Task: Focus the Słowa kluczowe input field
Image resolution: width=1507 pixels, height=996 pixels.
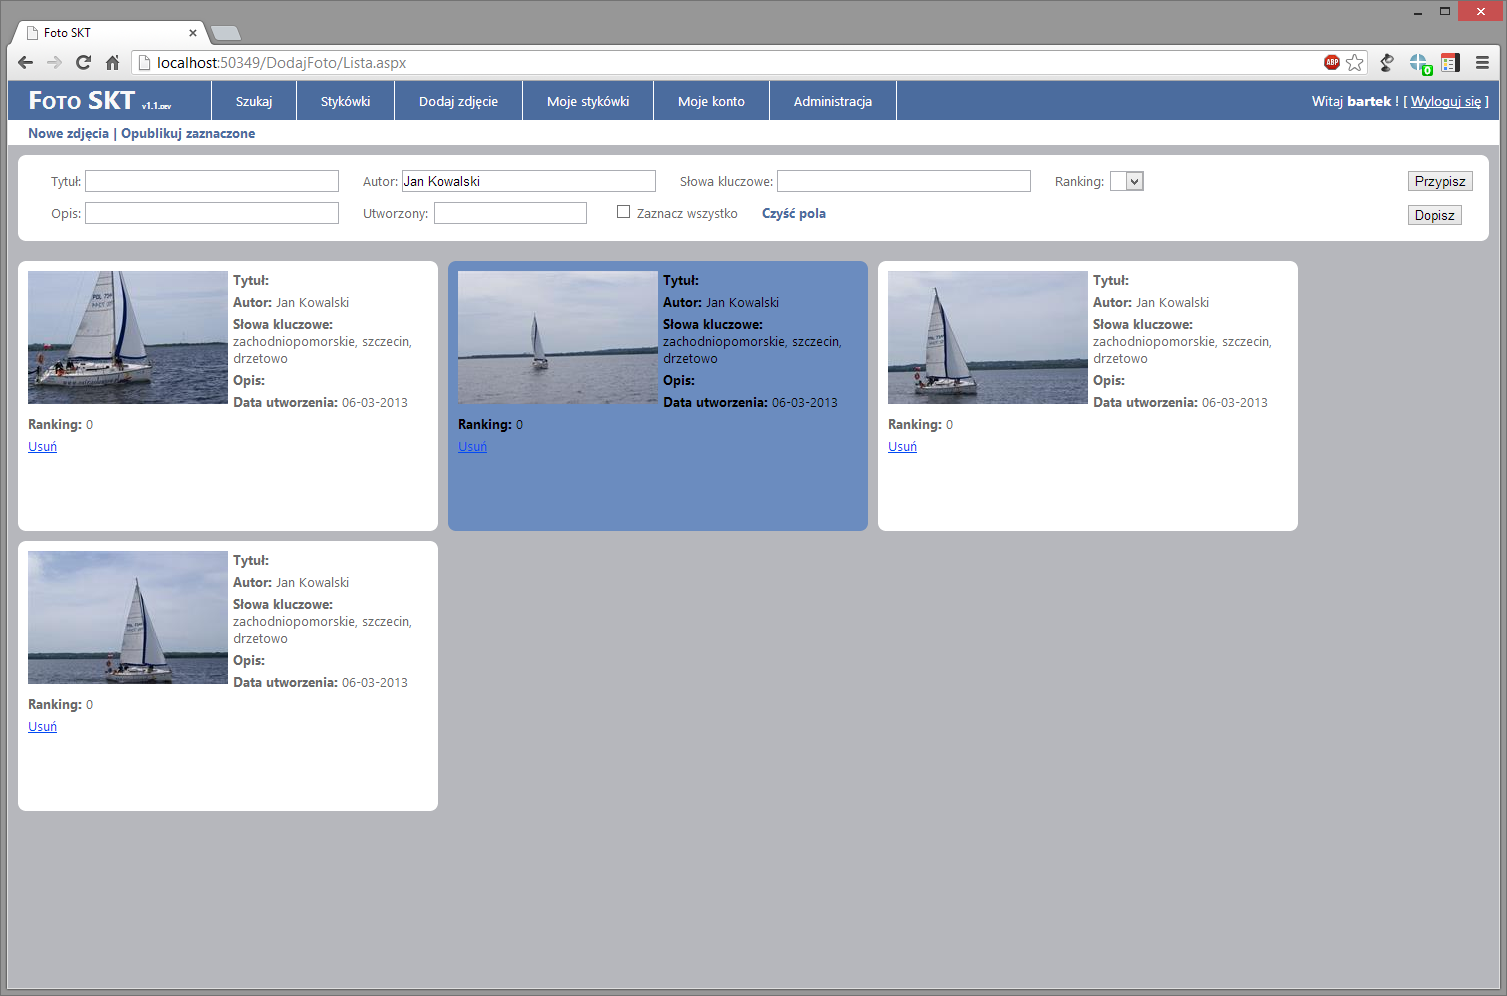Action: pos(903,181)
